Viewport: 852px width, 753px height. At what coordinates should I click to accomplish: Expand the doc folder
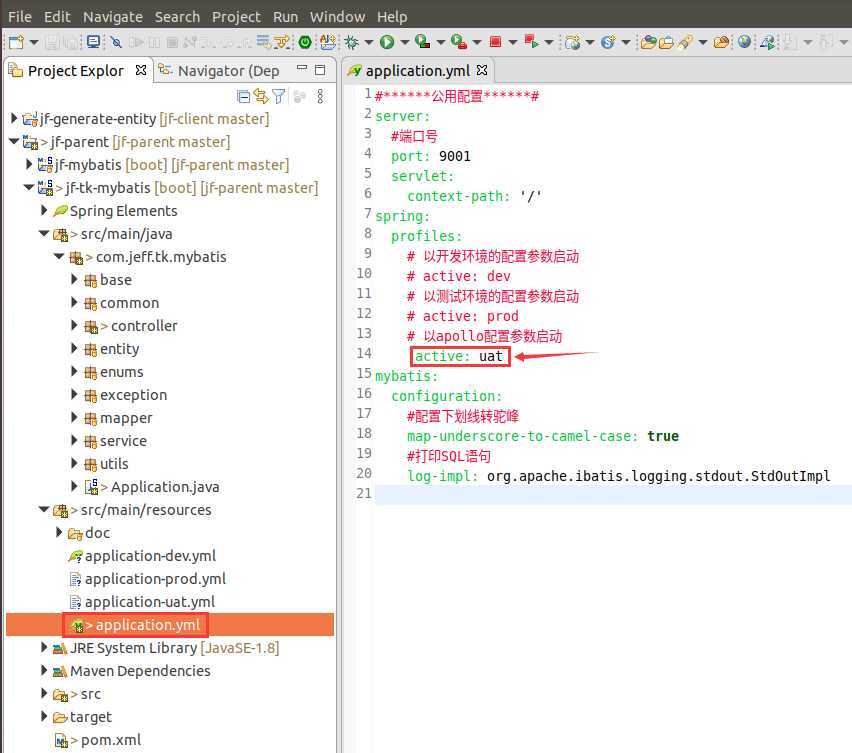[x=60, y=532]
